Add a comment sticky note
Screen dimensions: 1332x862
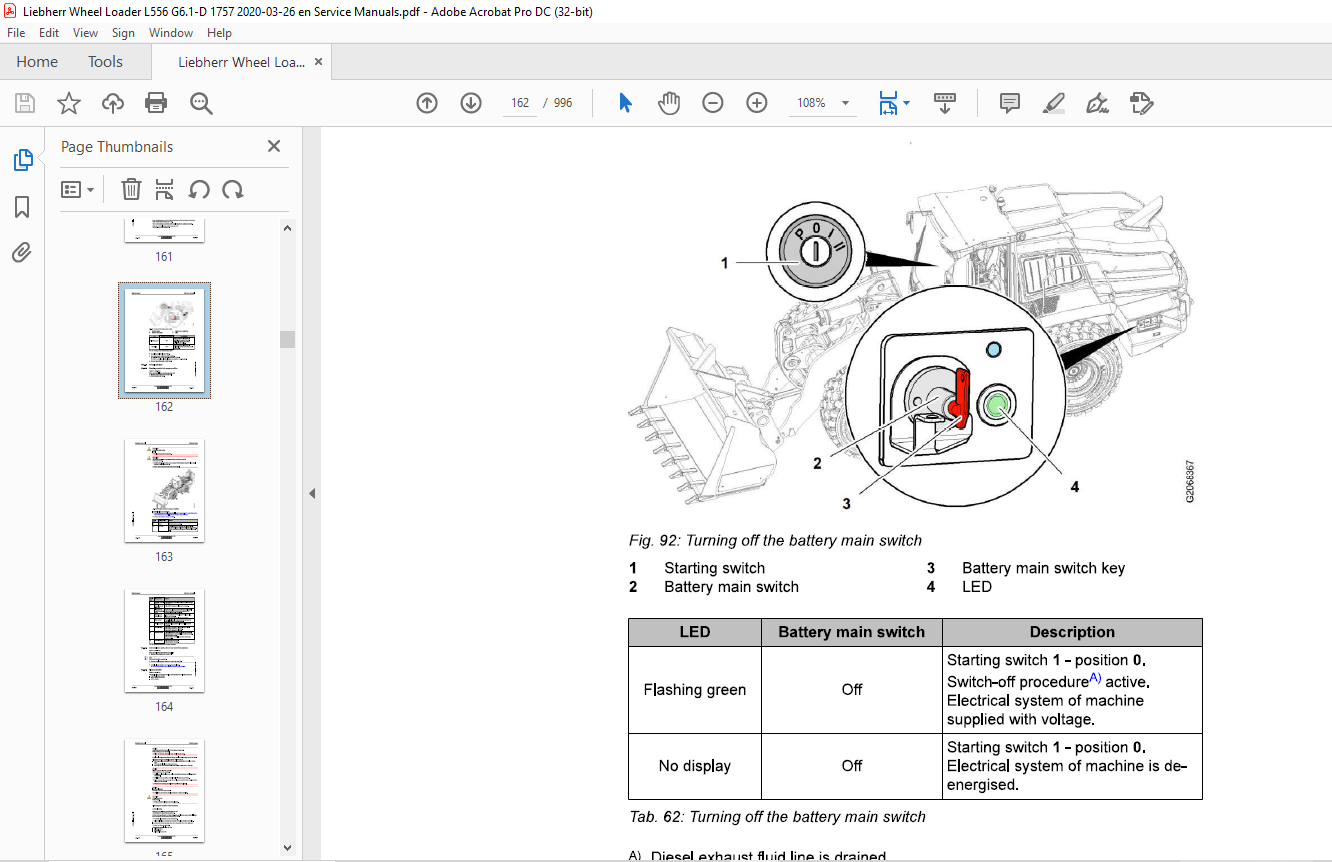(1010, 103)
